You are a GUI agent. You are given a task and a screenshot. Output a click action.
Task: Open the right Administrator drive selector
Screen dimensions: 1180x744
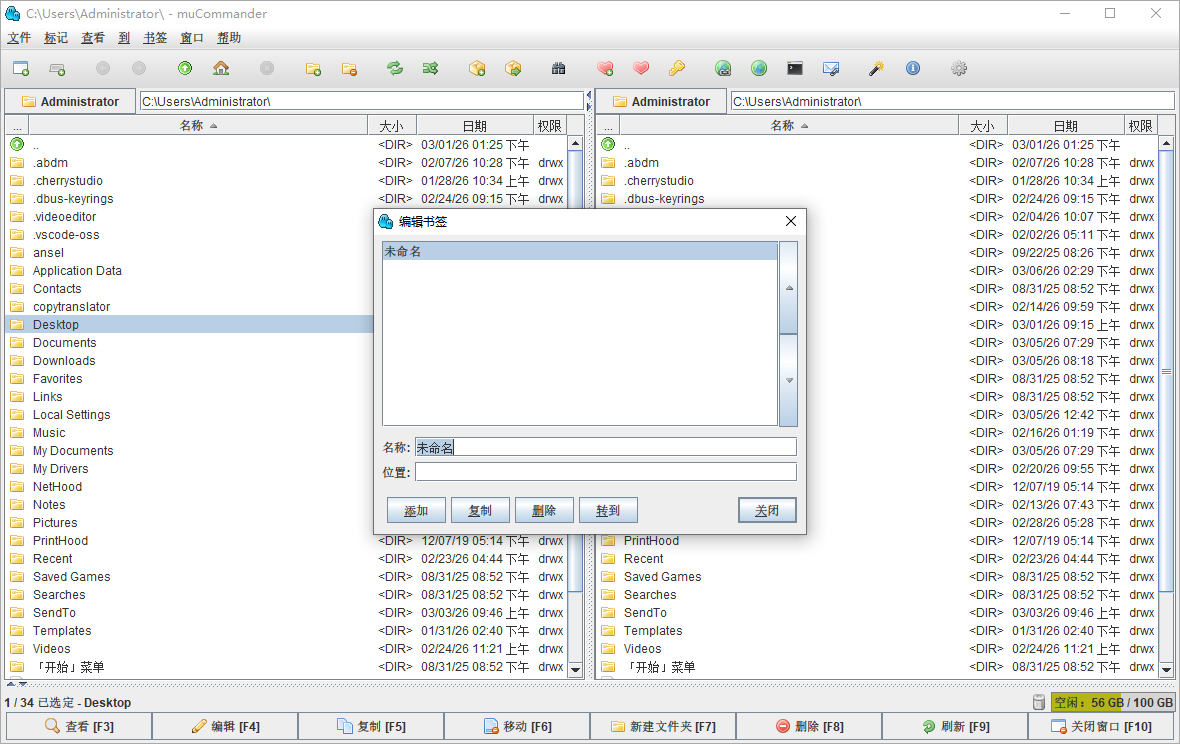pyautogui.click(x=660, y=100)
